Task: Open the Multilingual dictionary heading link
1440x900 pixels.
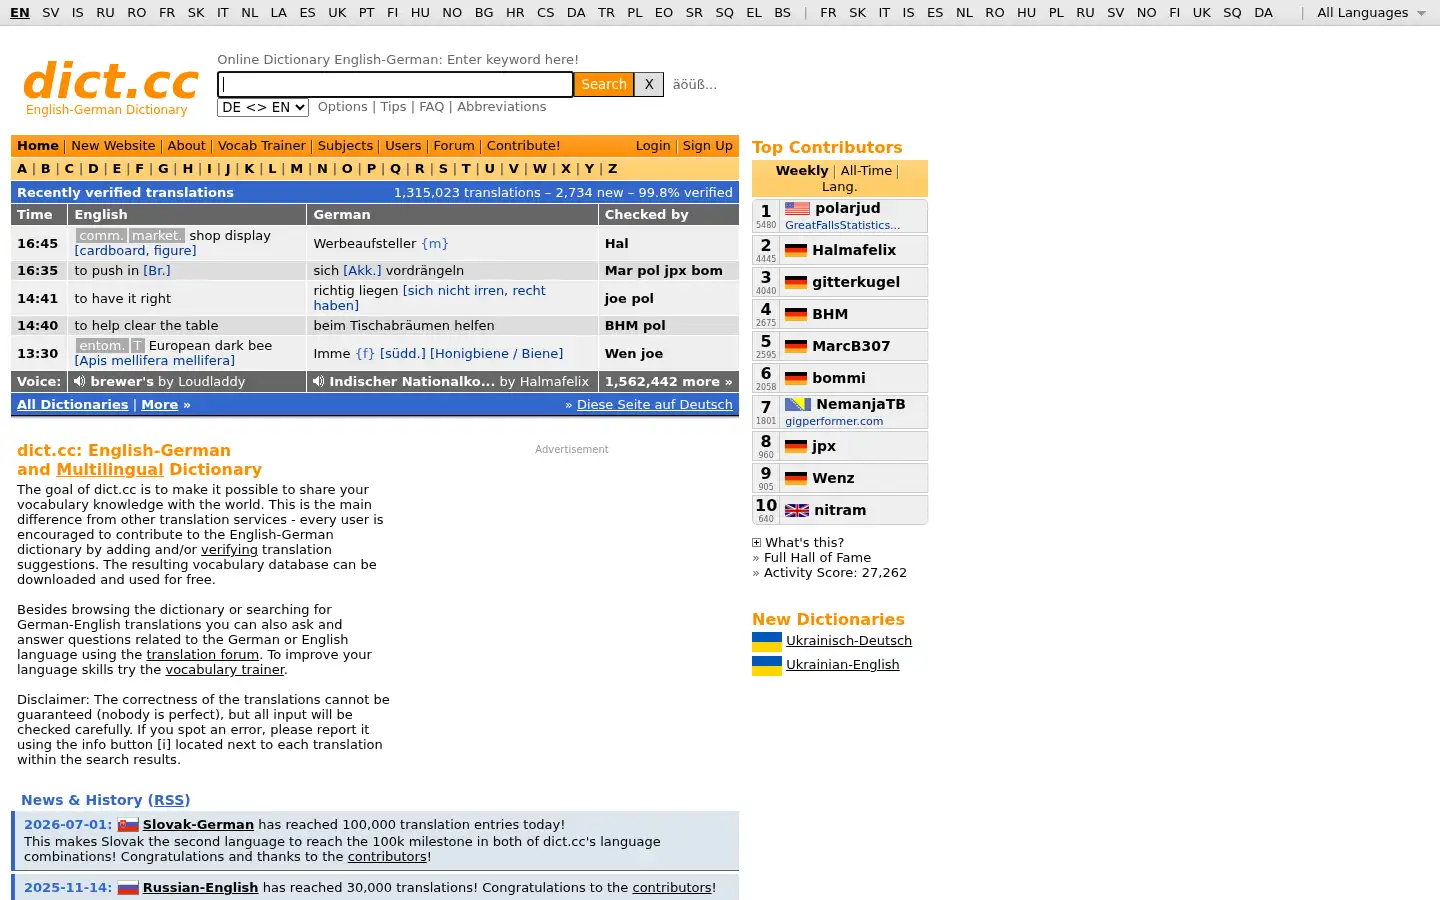Action: (110, 470)
